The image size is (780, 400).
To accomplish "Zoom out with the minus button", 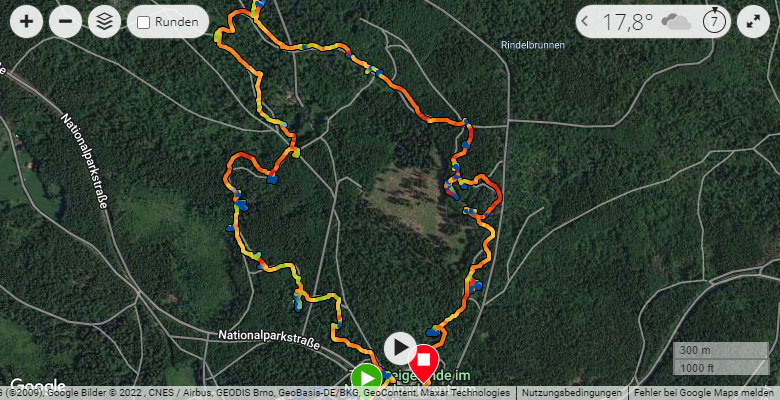I will [x=65, y=21].
